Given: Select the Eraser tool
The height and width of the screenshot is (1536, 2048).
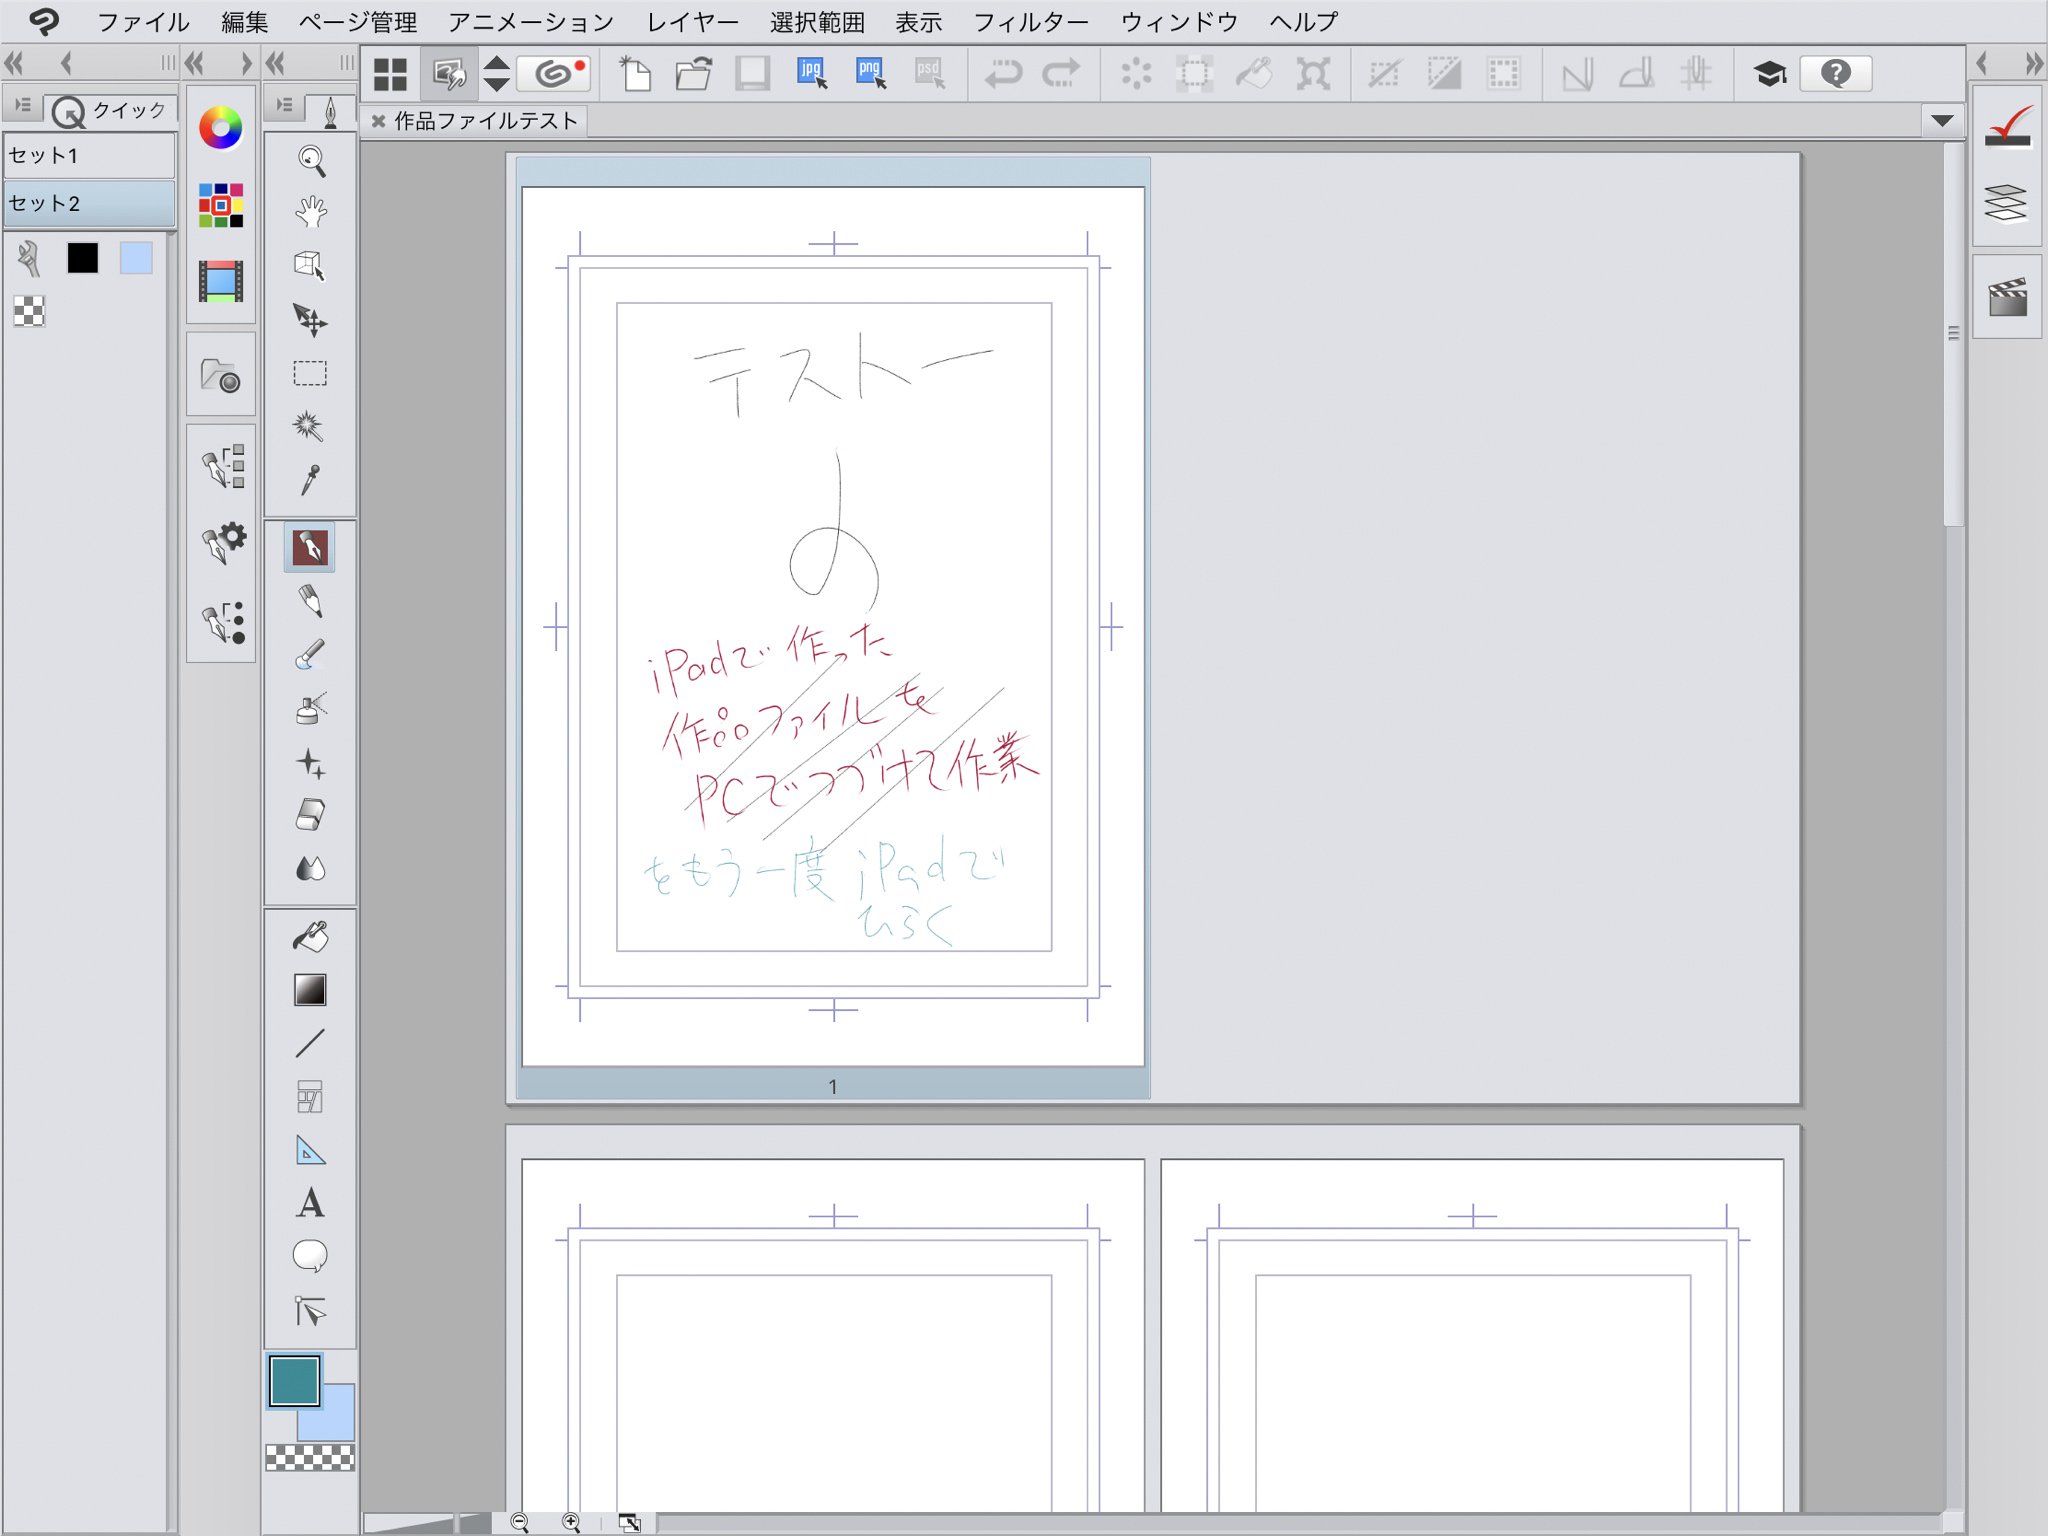Looking at the screenshot, I should coord(310,815).
